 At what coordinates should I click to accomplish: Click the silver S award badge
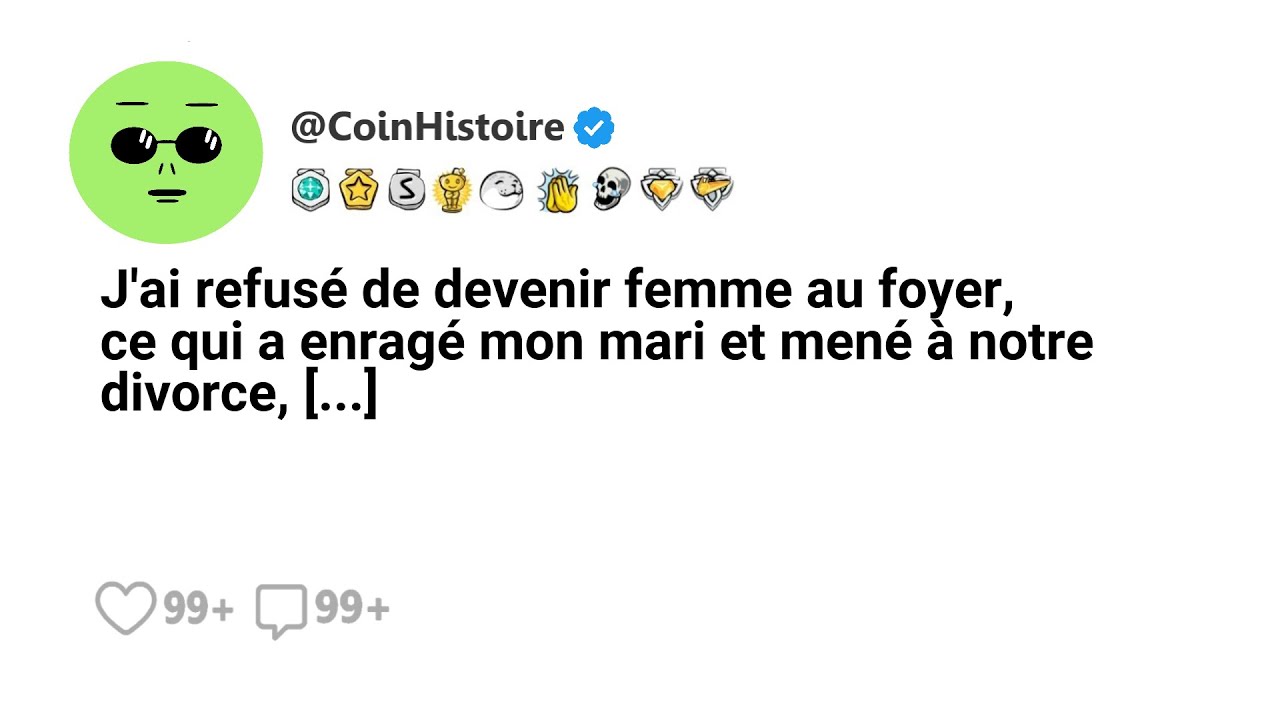click(406, 190)
